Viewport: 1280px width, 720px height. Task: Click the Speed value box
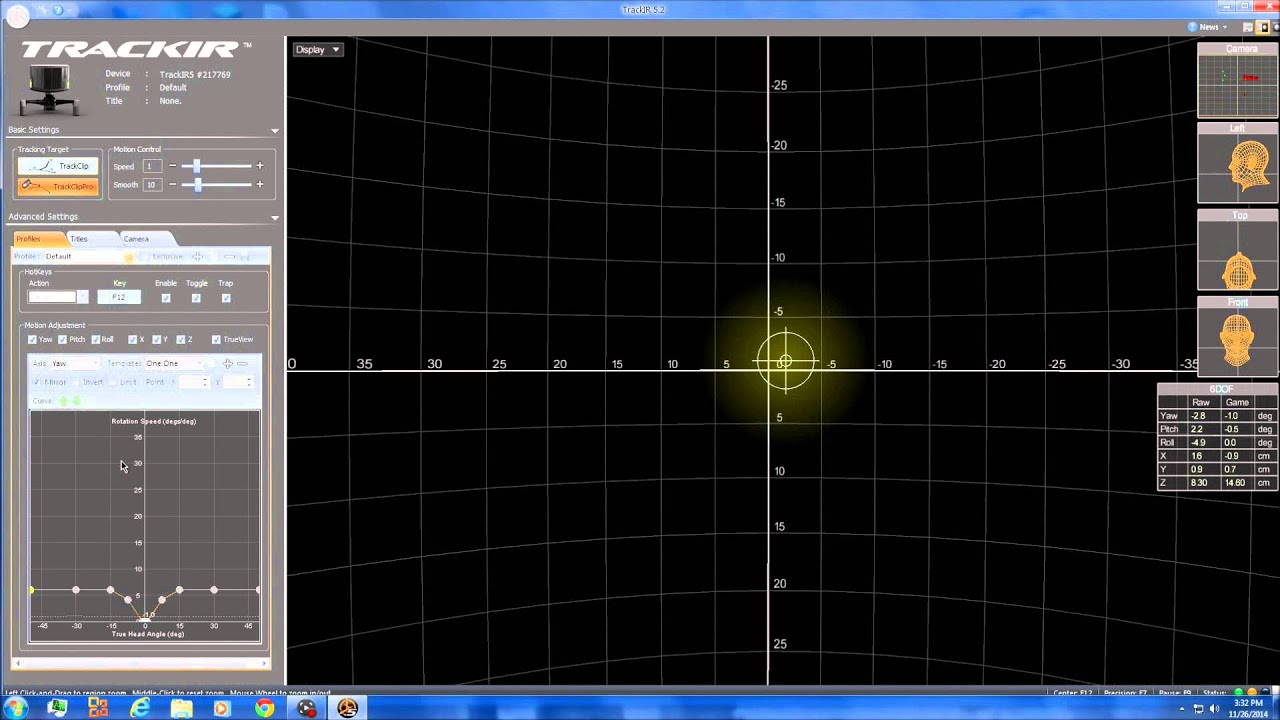pos(151,166)
